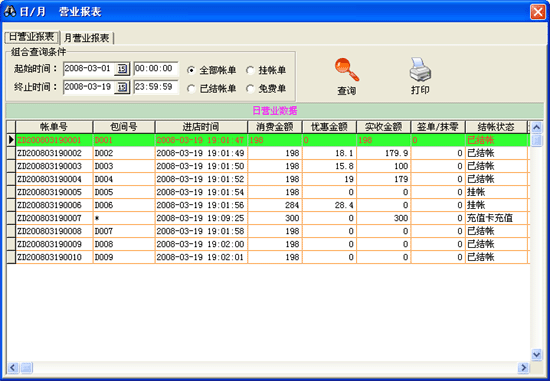Screen dimensions: 550x381
Task: Click the 帐单号 column header
Action: tap(54, 127)
